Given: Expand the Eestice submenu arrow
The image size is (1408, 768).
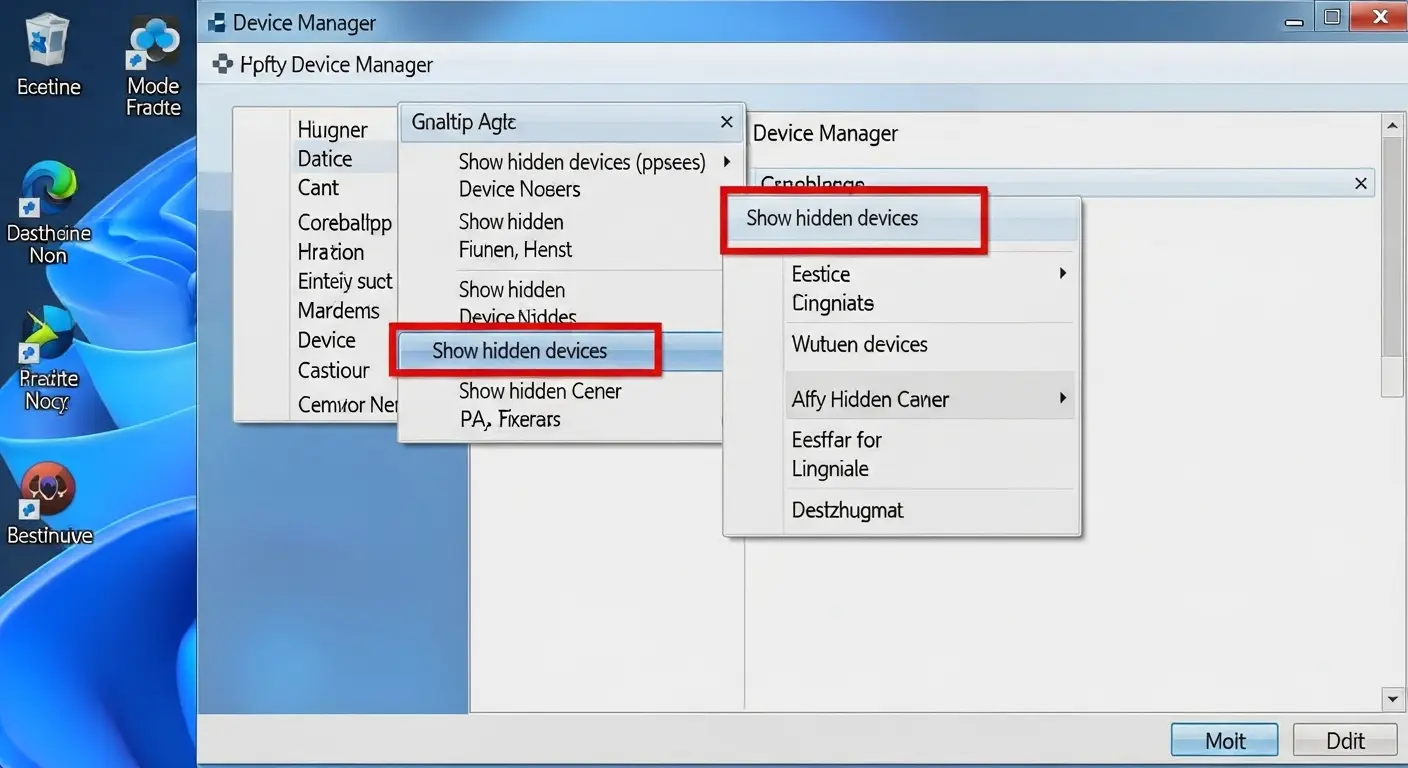Looking at the screenshot, I should [1062, 273].
